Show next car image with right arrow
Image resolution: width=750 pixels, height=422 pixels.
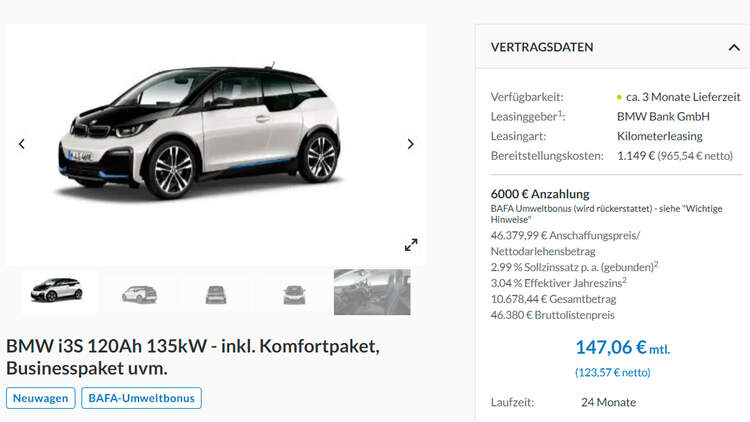coord(410,144)
